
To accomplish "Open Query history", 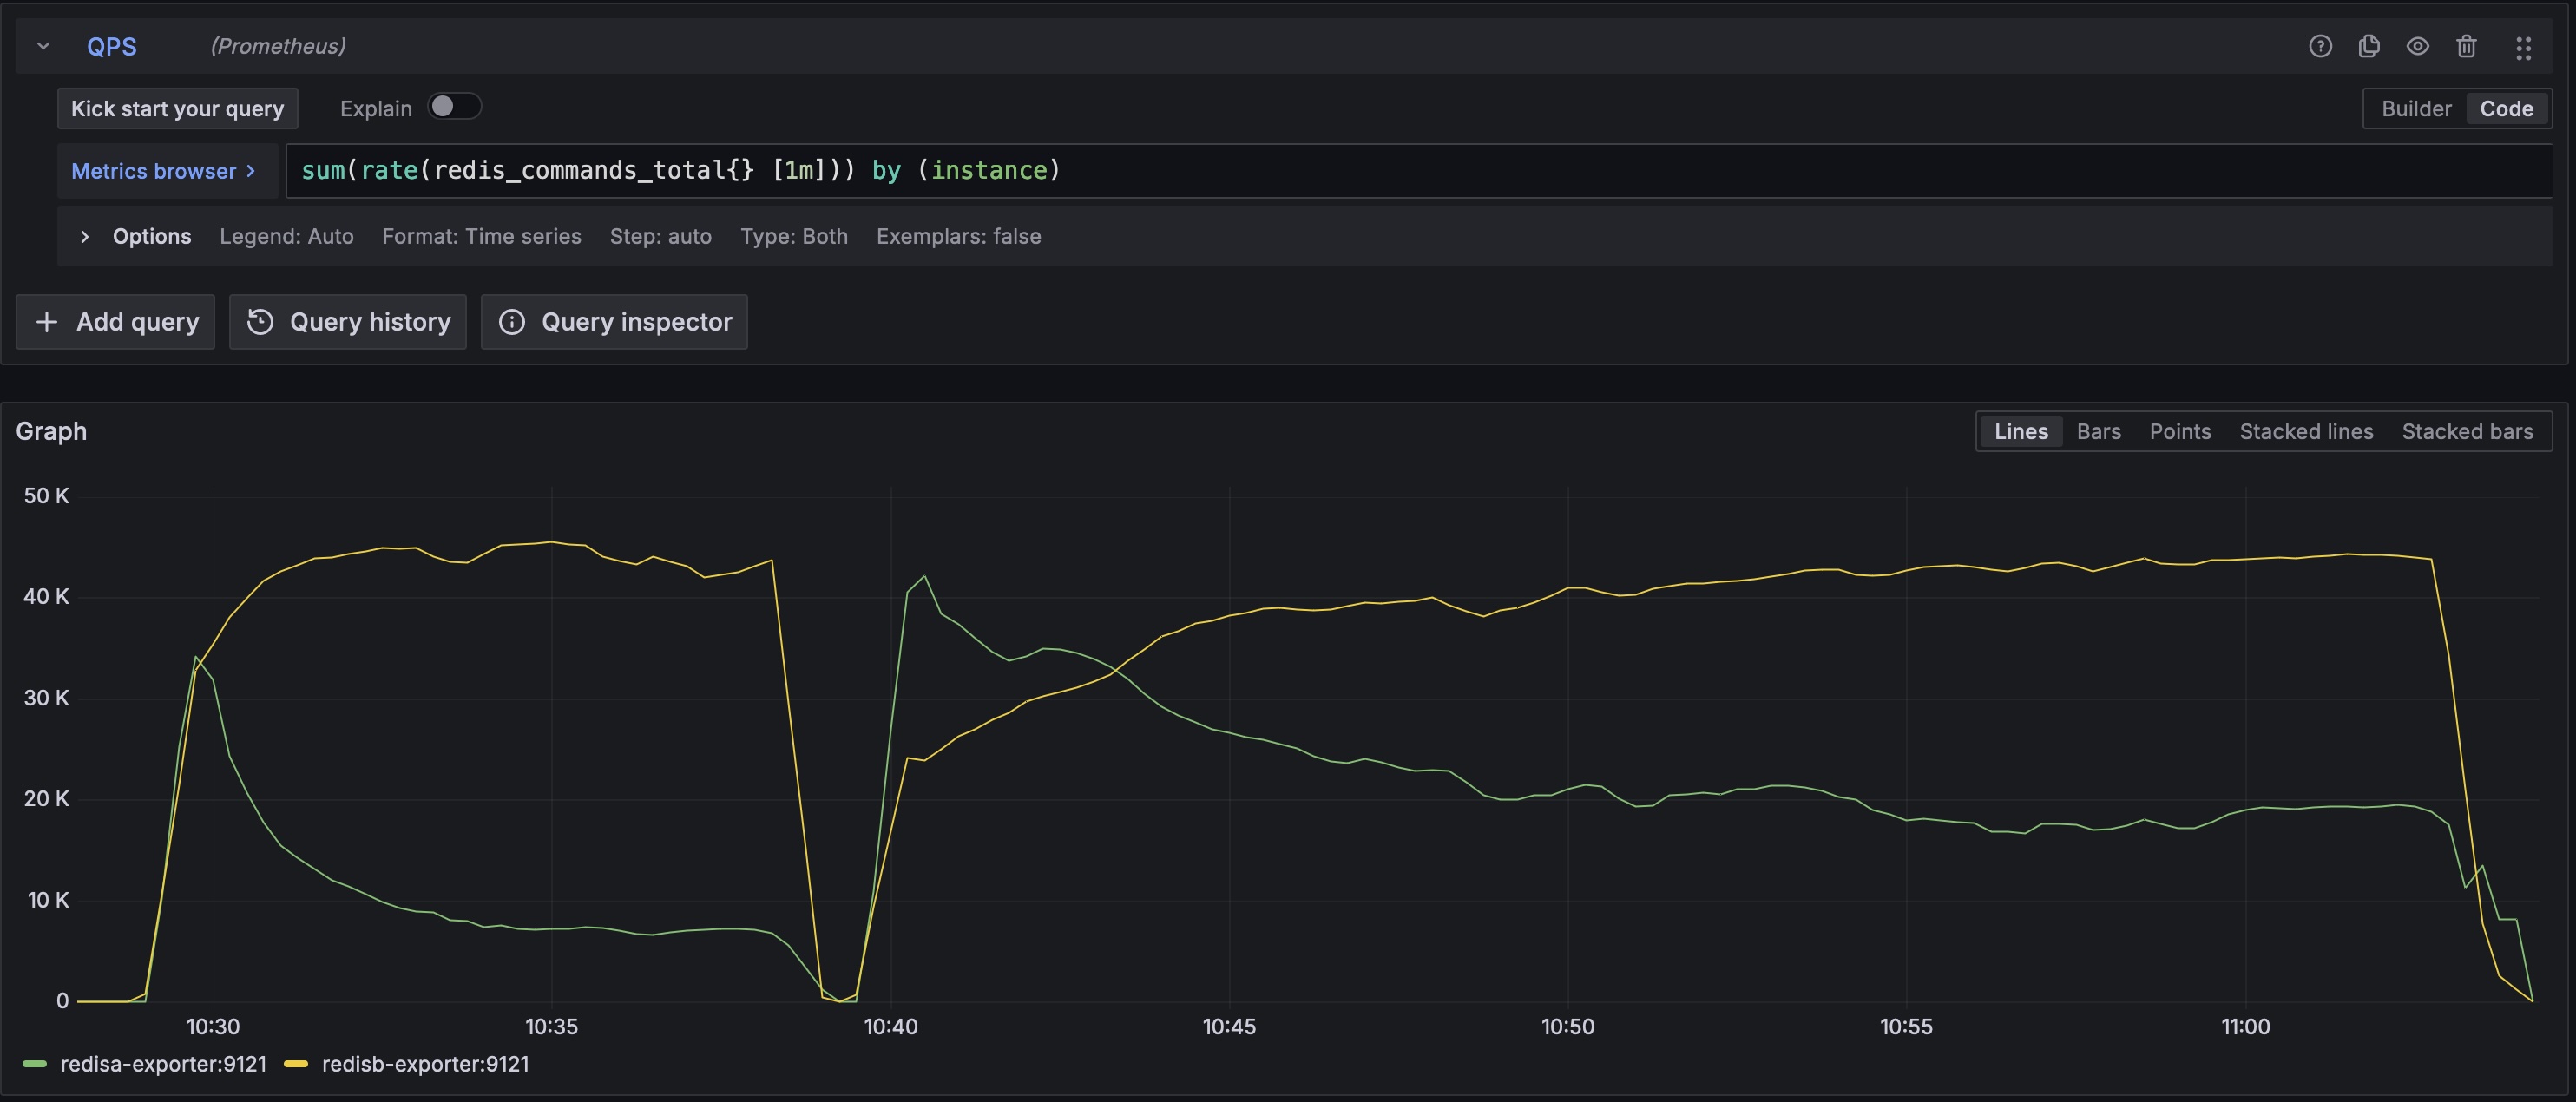I will point(348,322).
